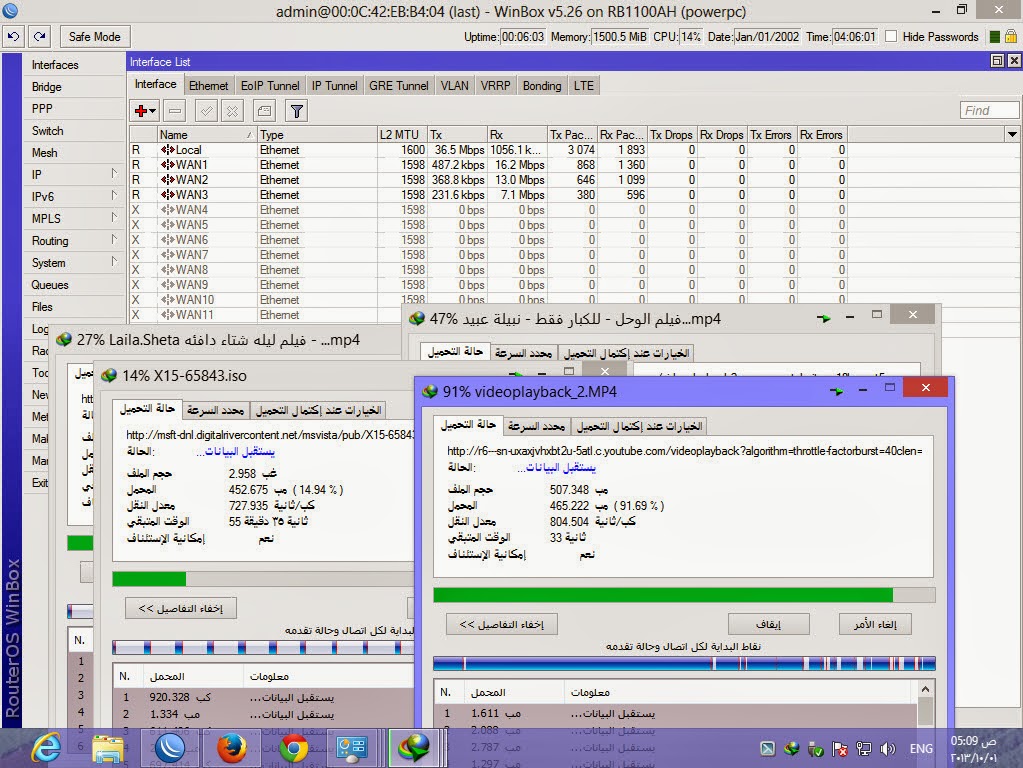The height and width of the screenshot is (768, 1023).
Task: Switch to the WinBox taskbar icon
Action: 170,748
